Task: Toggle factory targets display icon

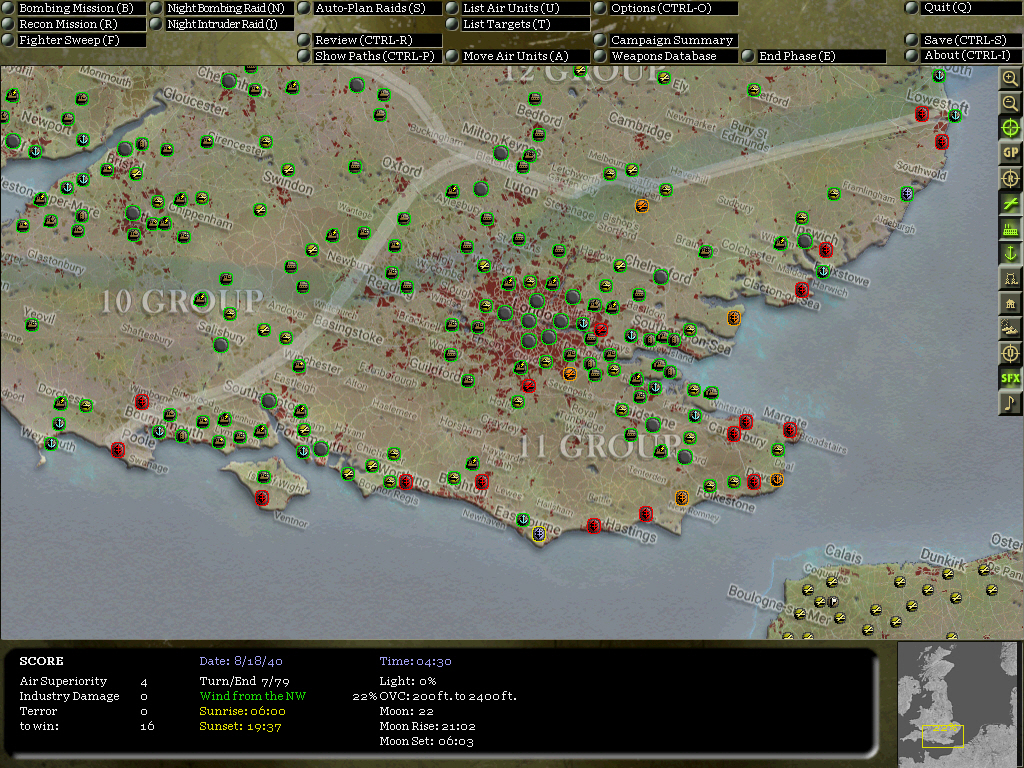Action: tap(1010, 229)
